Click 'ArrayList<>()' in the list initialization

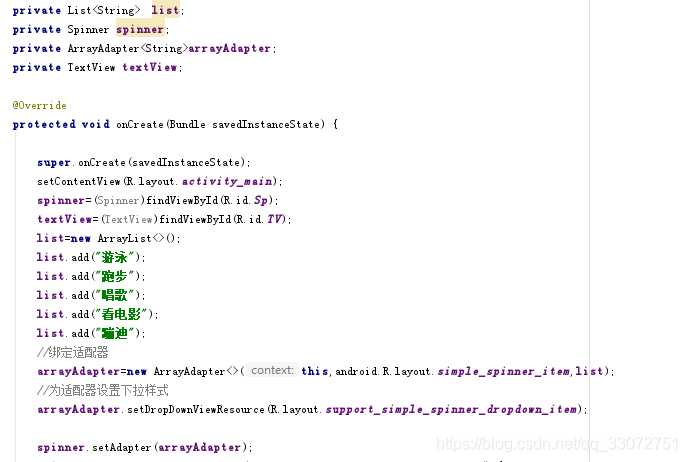click(x=136, y=238)
